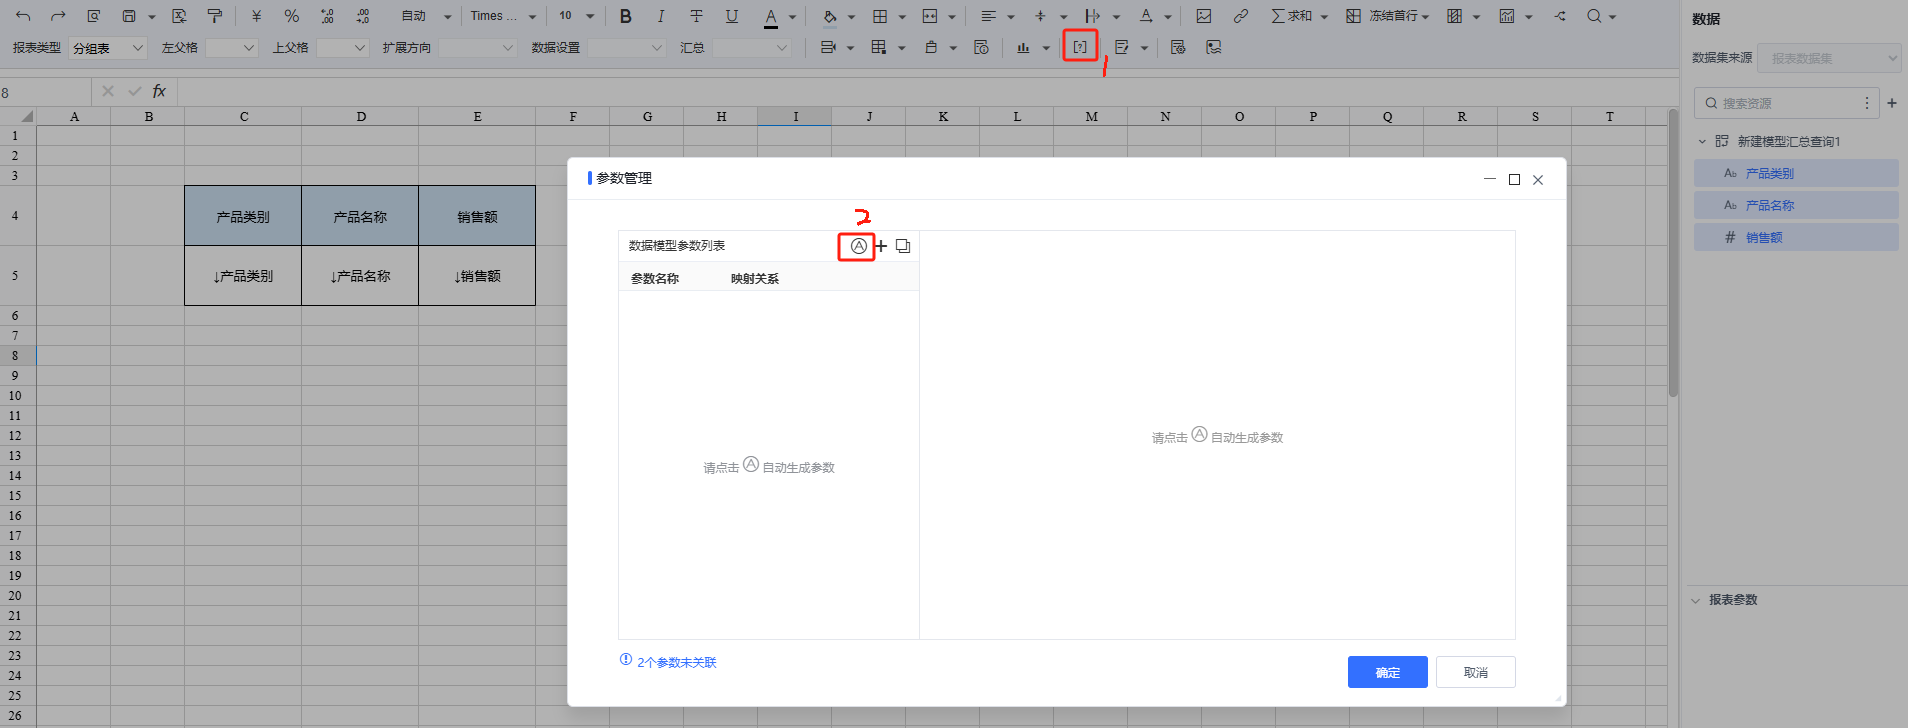This screenshot has width=1908, height=728.
Task: Click the bar chart insert icon
Action: point(1023,47)
